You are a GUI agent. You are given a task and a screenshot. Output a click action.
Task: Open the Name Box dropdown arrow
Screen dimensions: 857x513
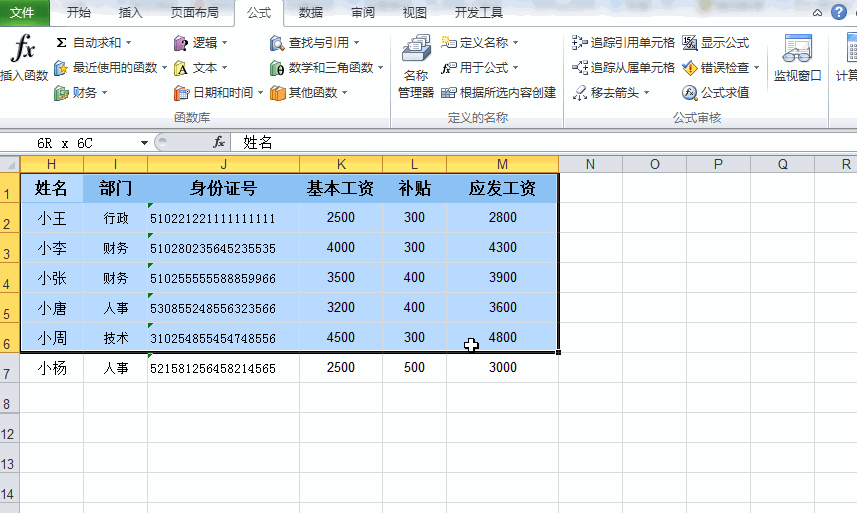[145, 143]
